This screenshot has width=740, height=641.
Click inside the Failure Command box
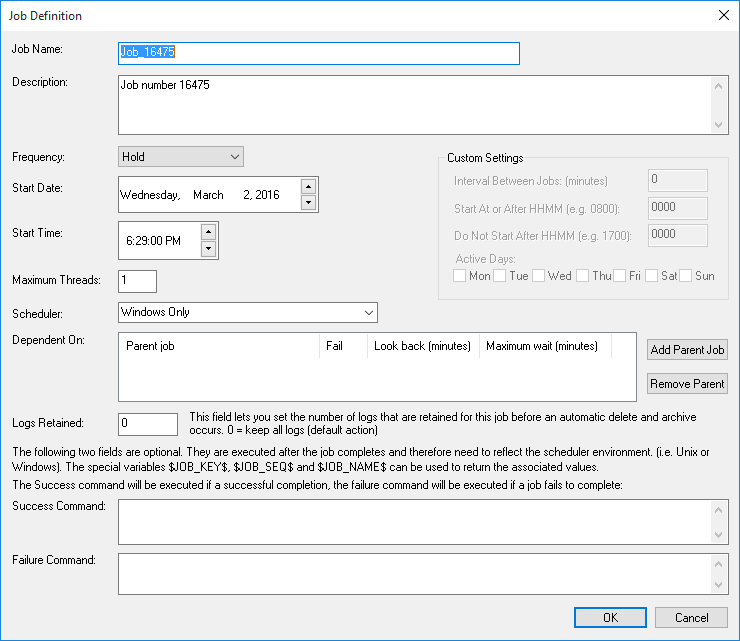click(414, 574)
